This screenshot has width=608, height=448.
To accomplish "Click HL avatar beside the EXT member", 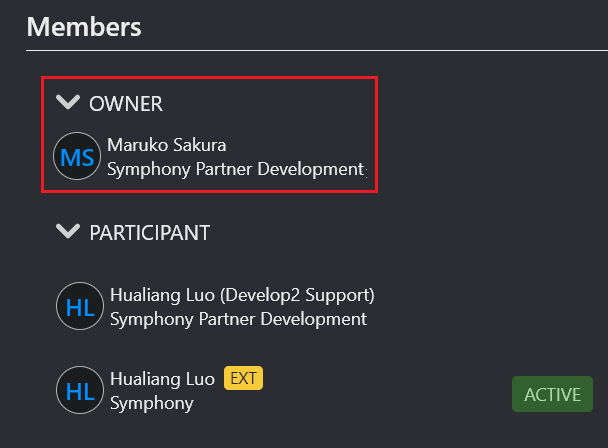I will 80,390.
